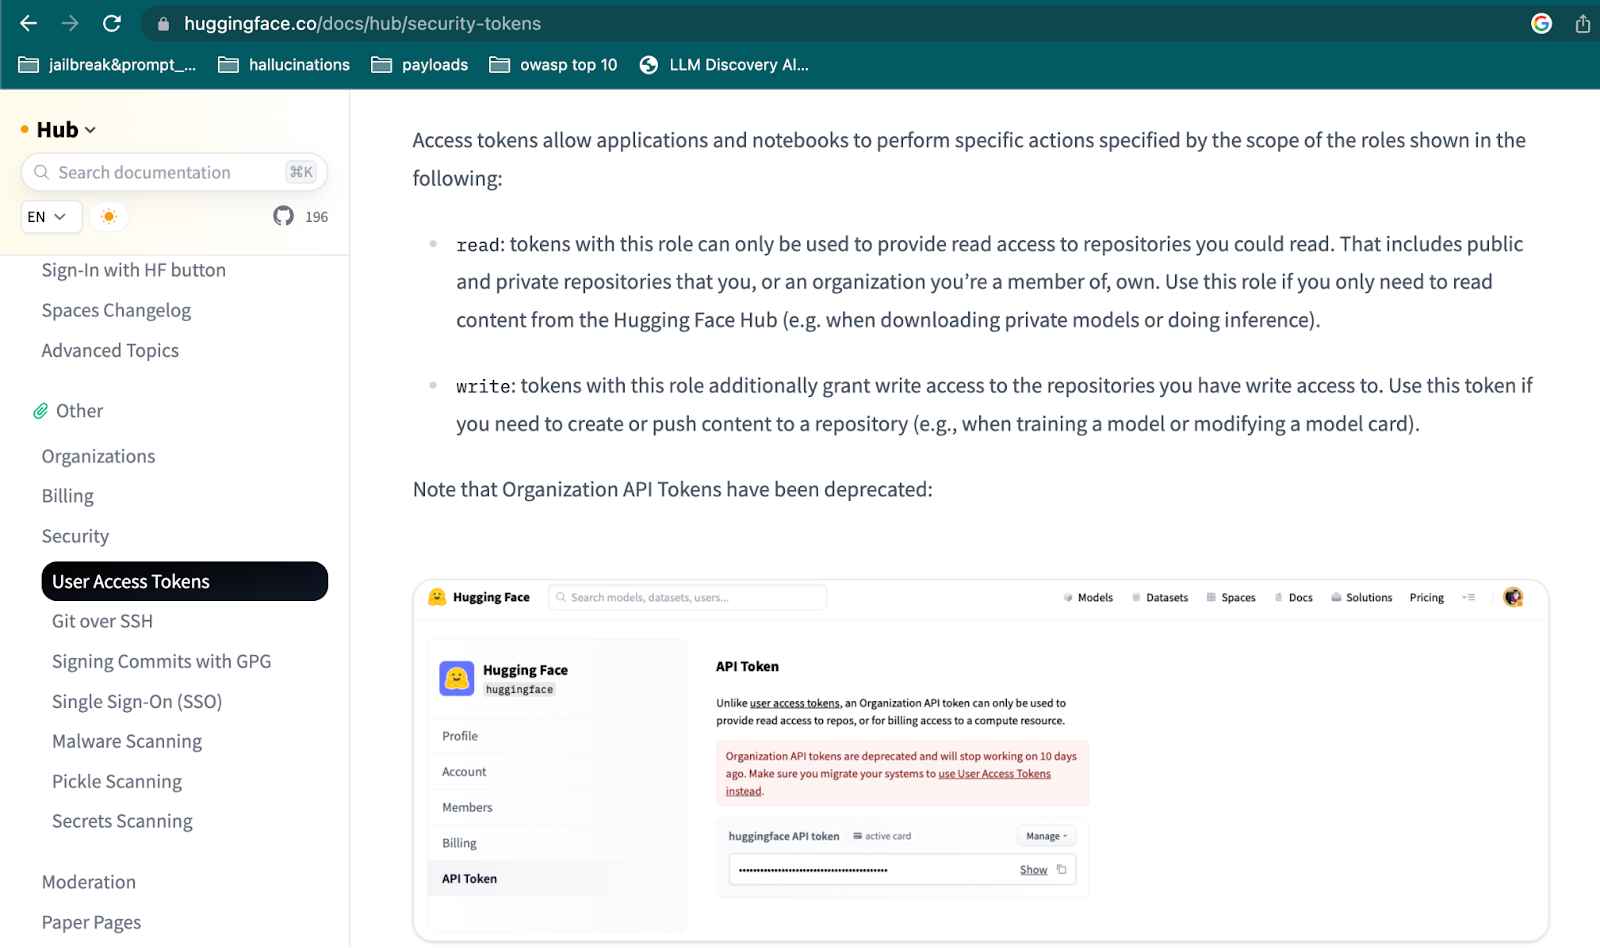
Task: Click the Google account icon
Action: [1541, 23]
